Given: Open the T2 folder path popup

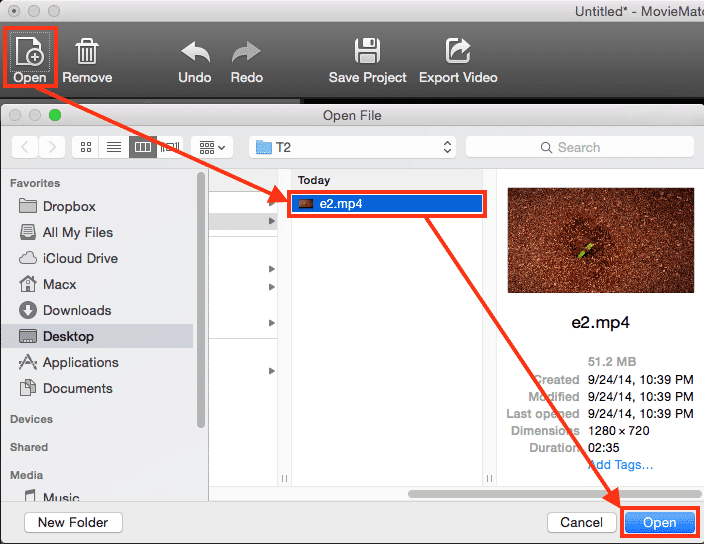Looking at the screenshot, I should [x=352, y=147].
